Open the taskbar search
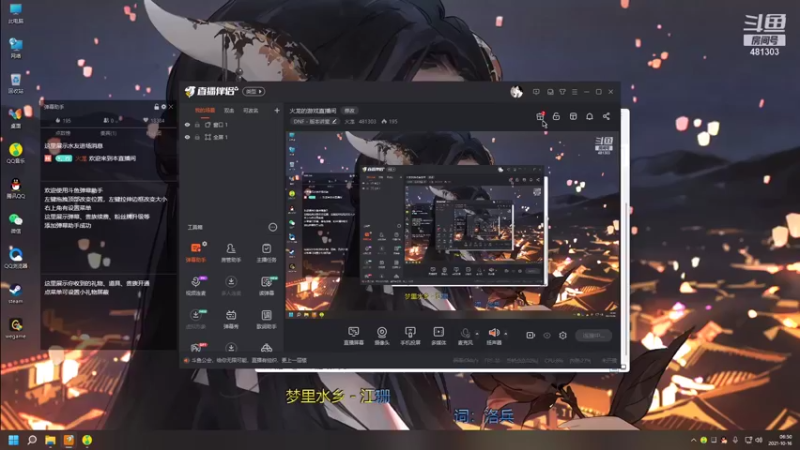This screenshot has height=450, width=800. (32, 440)
